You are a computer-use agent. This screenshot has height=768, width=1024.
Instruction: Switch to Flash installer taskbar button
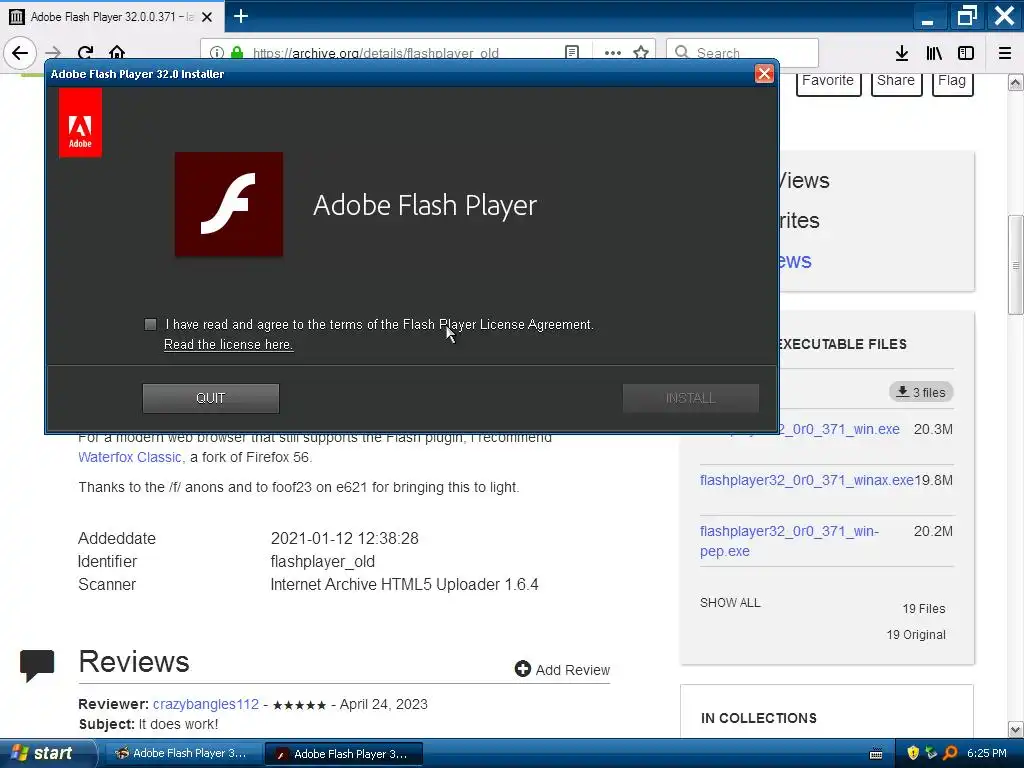pyautogui.click(x=344, y=754)
